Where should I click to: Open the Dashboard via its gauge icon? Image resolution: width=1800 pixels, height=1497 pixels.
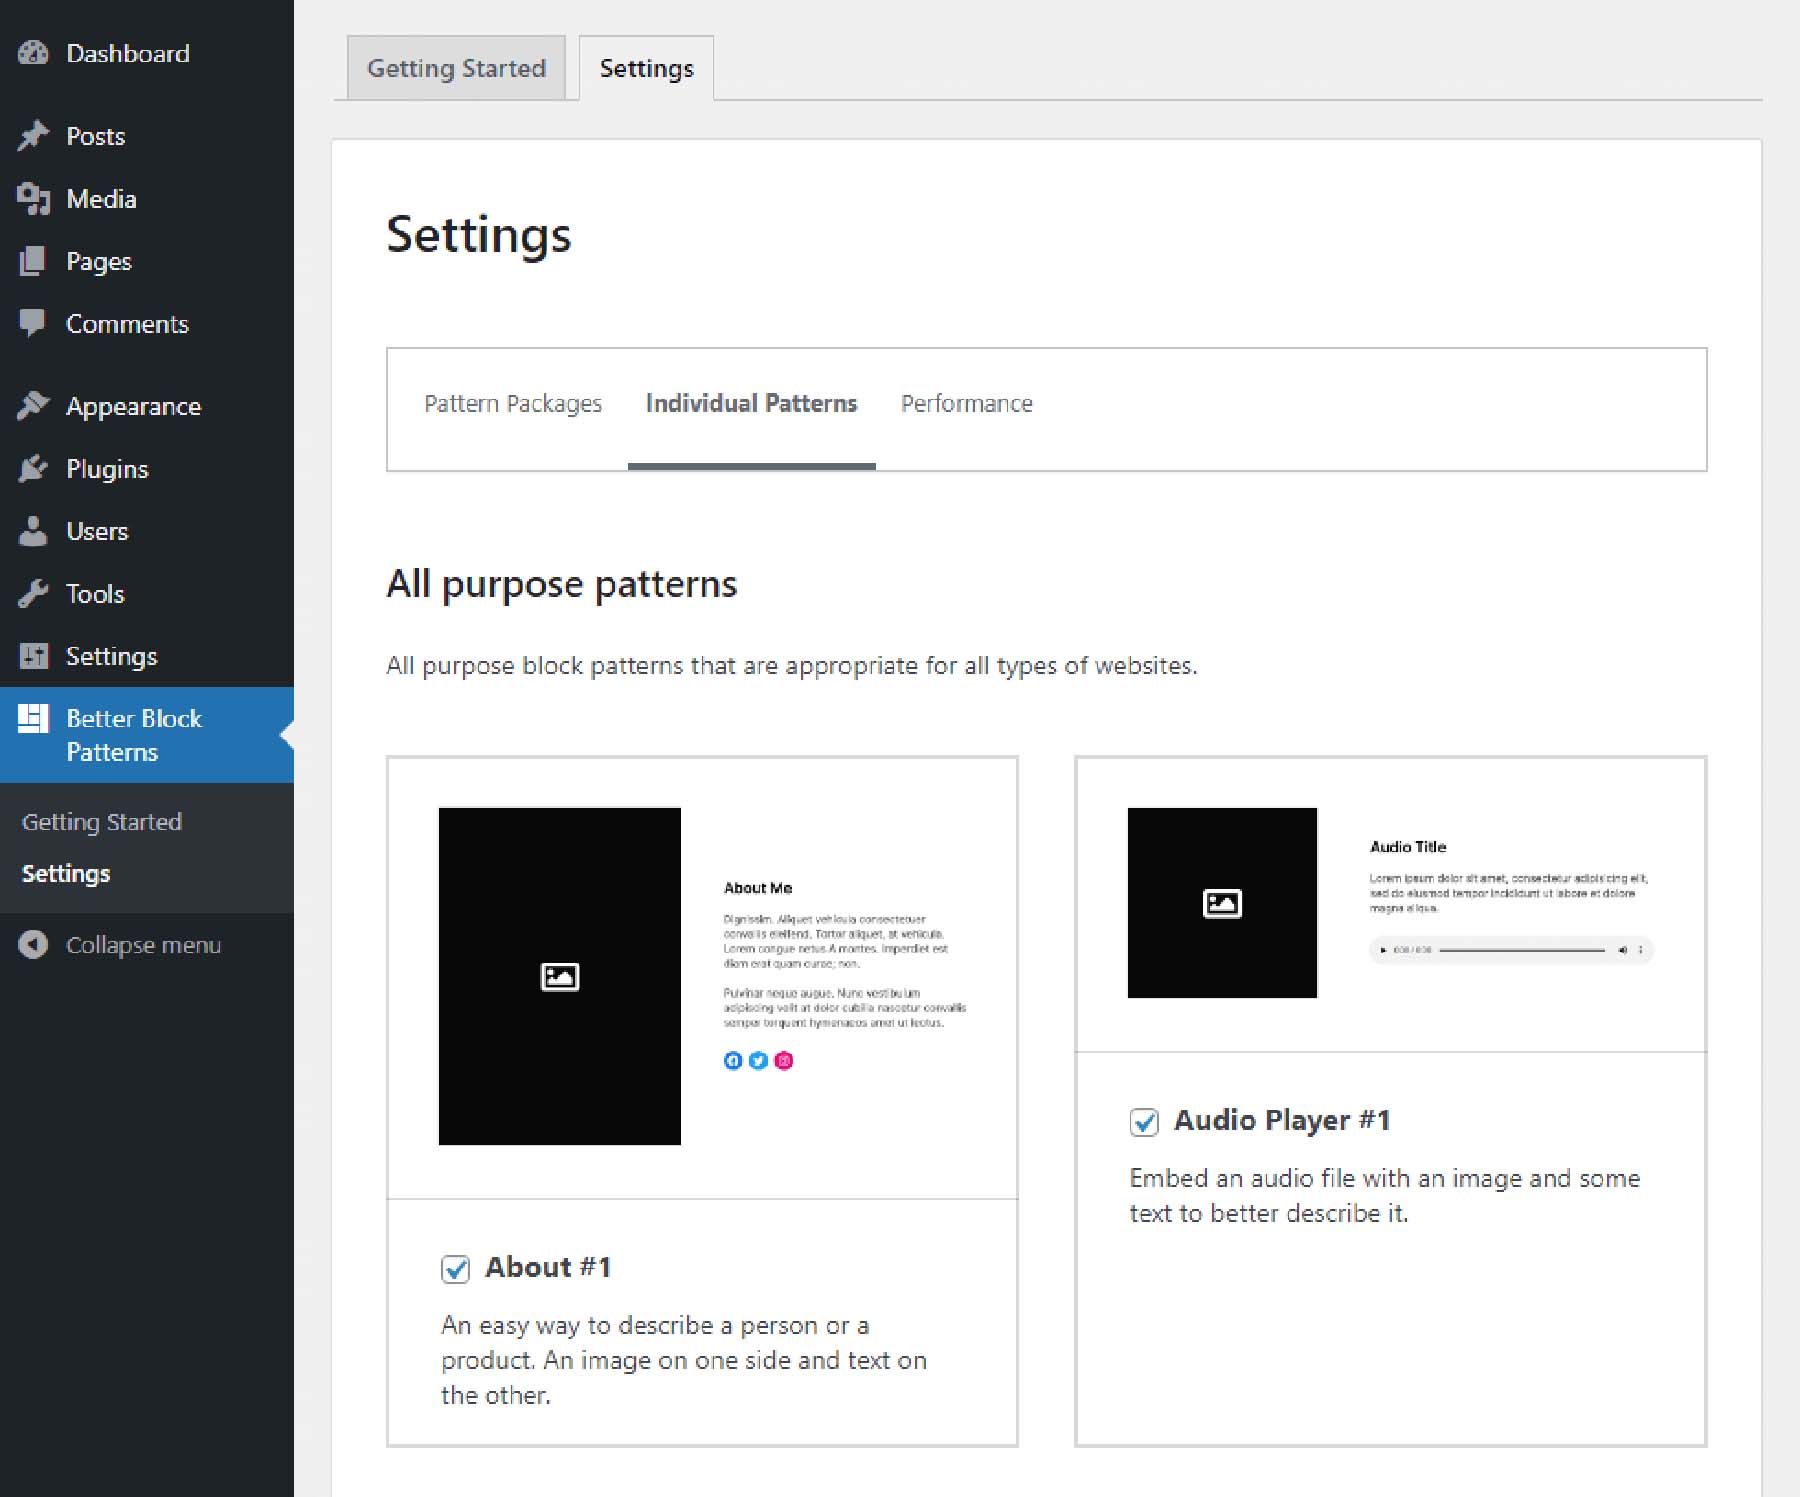(33, 53)
